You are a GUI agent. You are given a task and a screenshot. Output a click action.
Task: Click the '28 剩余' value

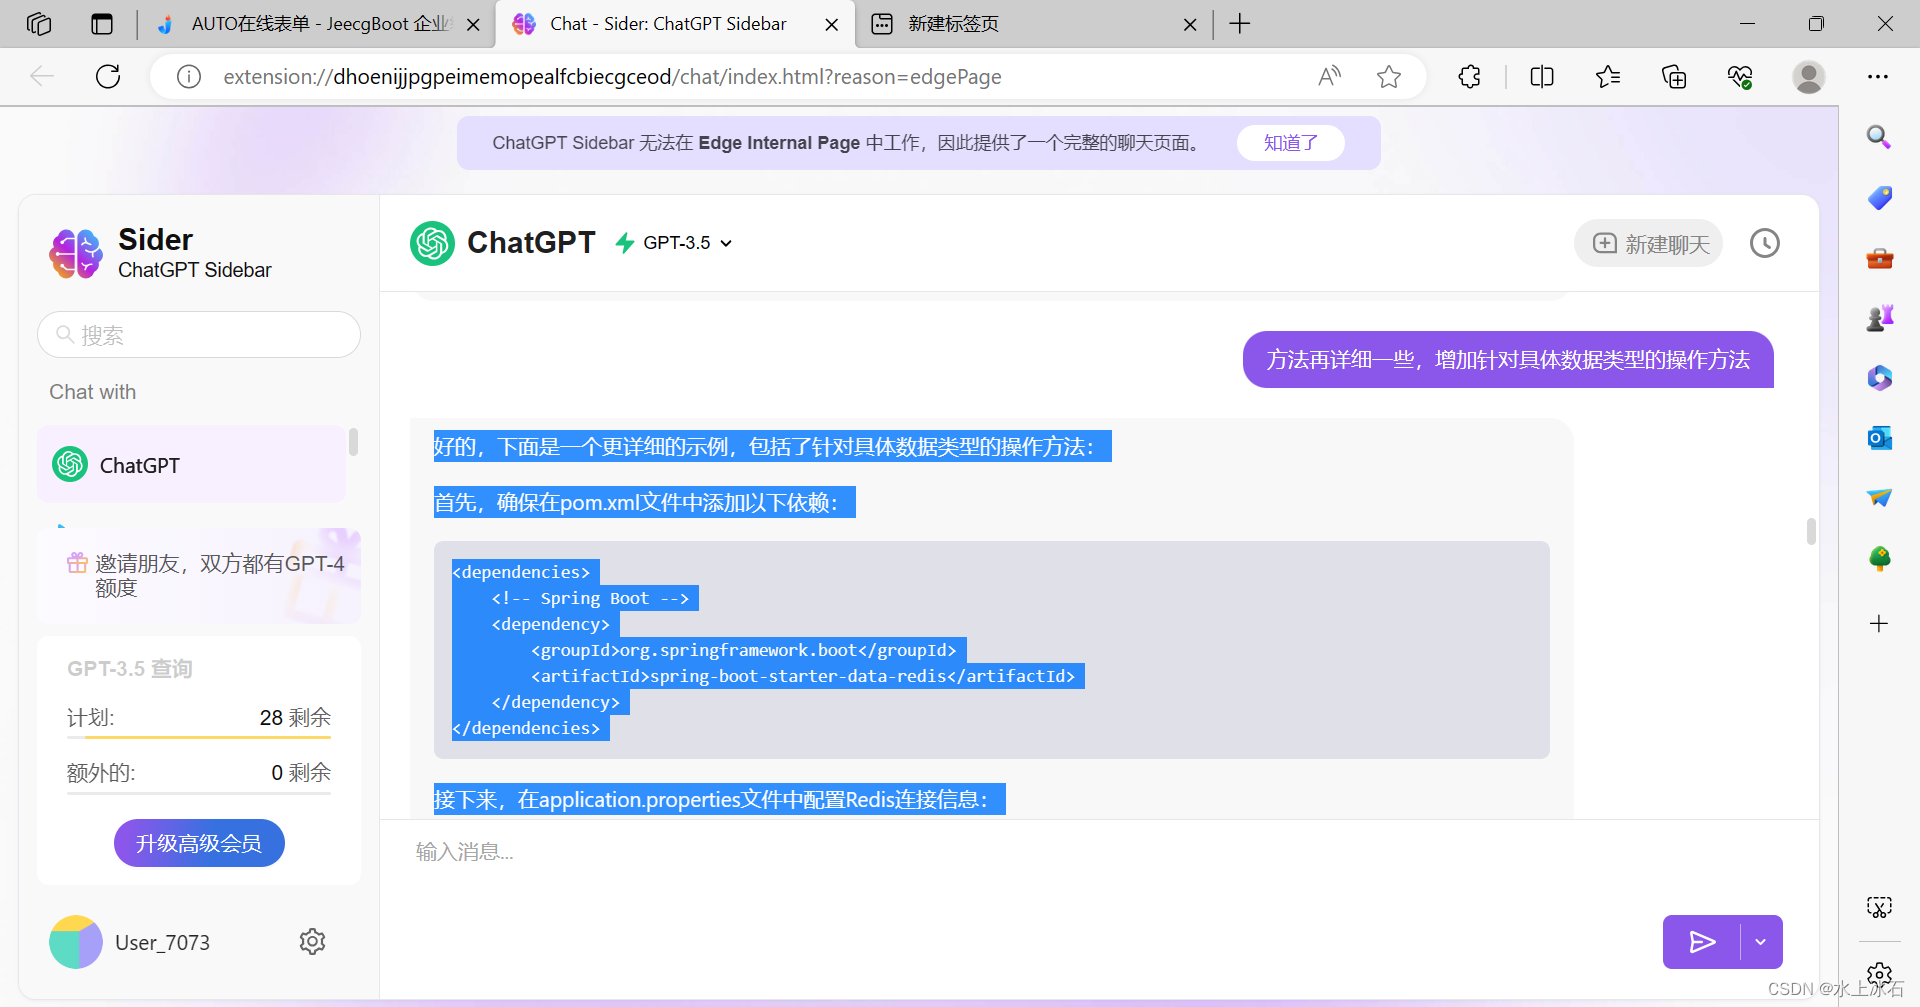coord(295,718)
